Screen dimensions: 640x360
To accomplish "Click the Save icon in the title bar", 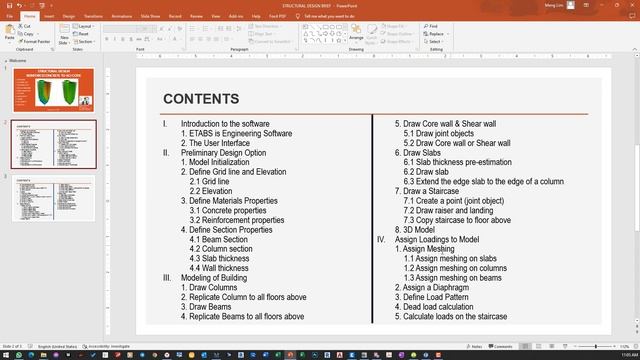I will pos(9,5).
